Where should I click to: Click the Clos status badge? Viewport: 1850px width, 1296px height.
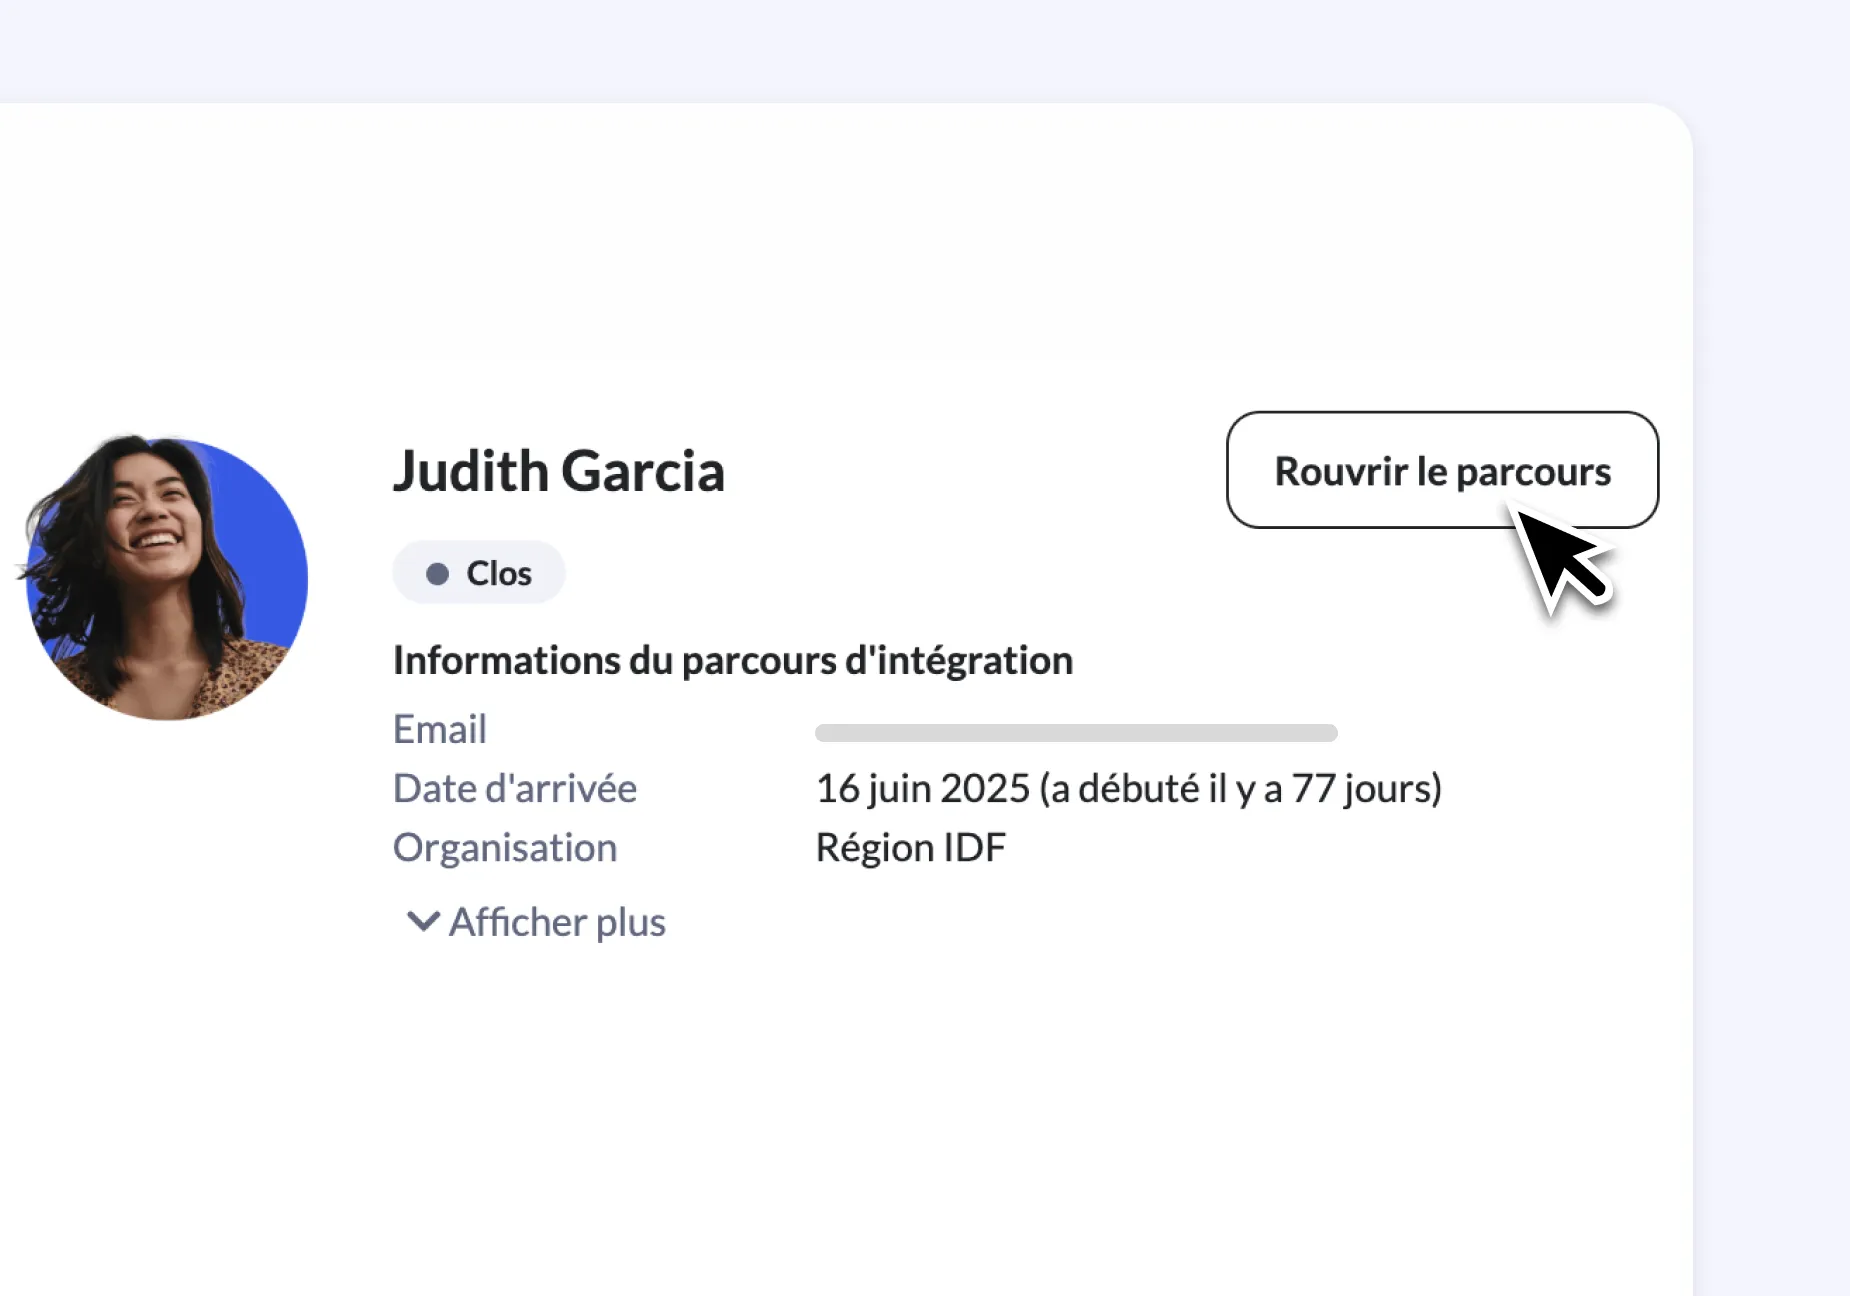(479, 572)
